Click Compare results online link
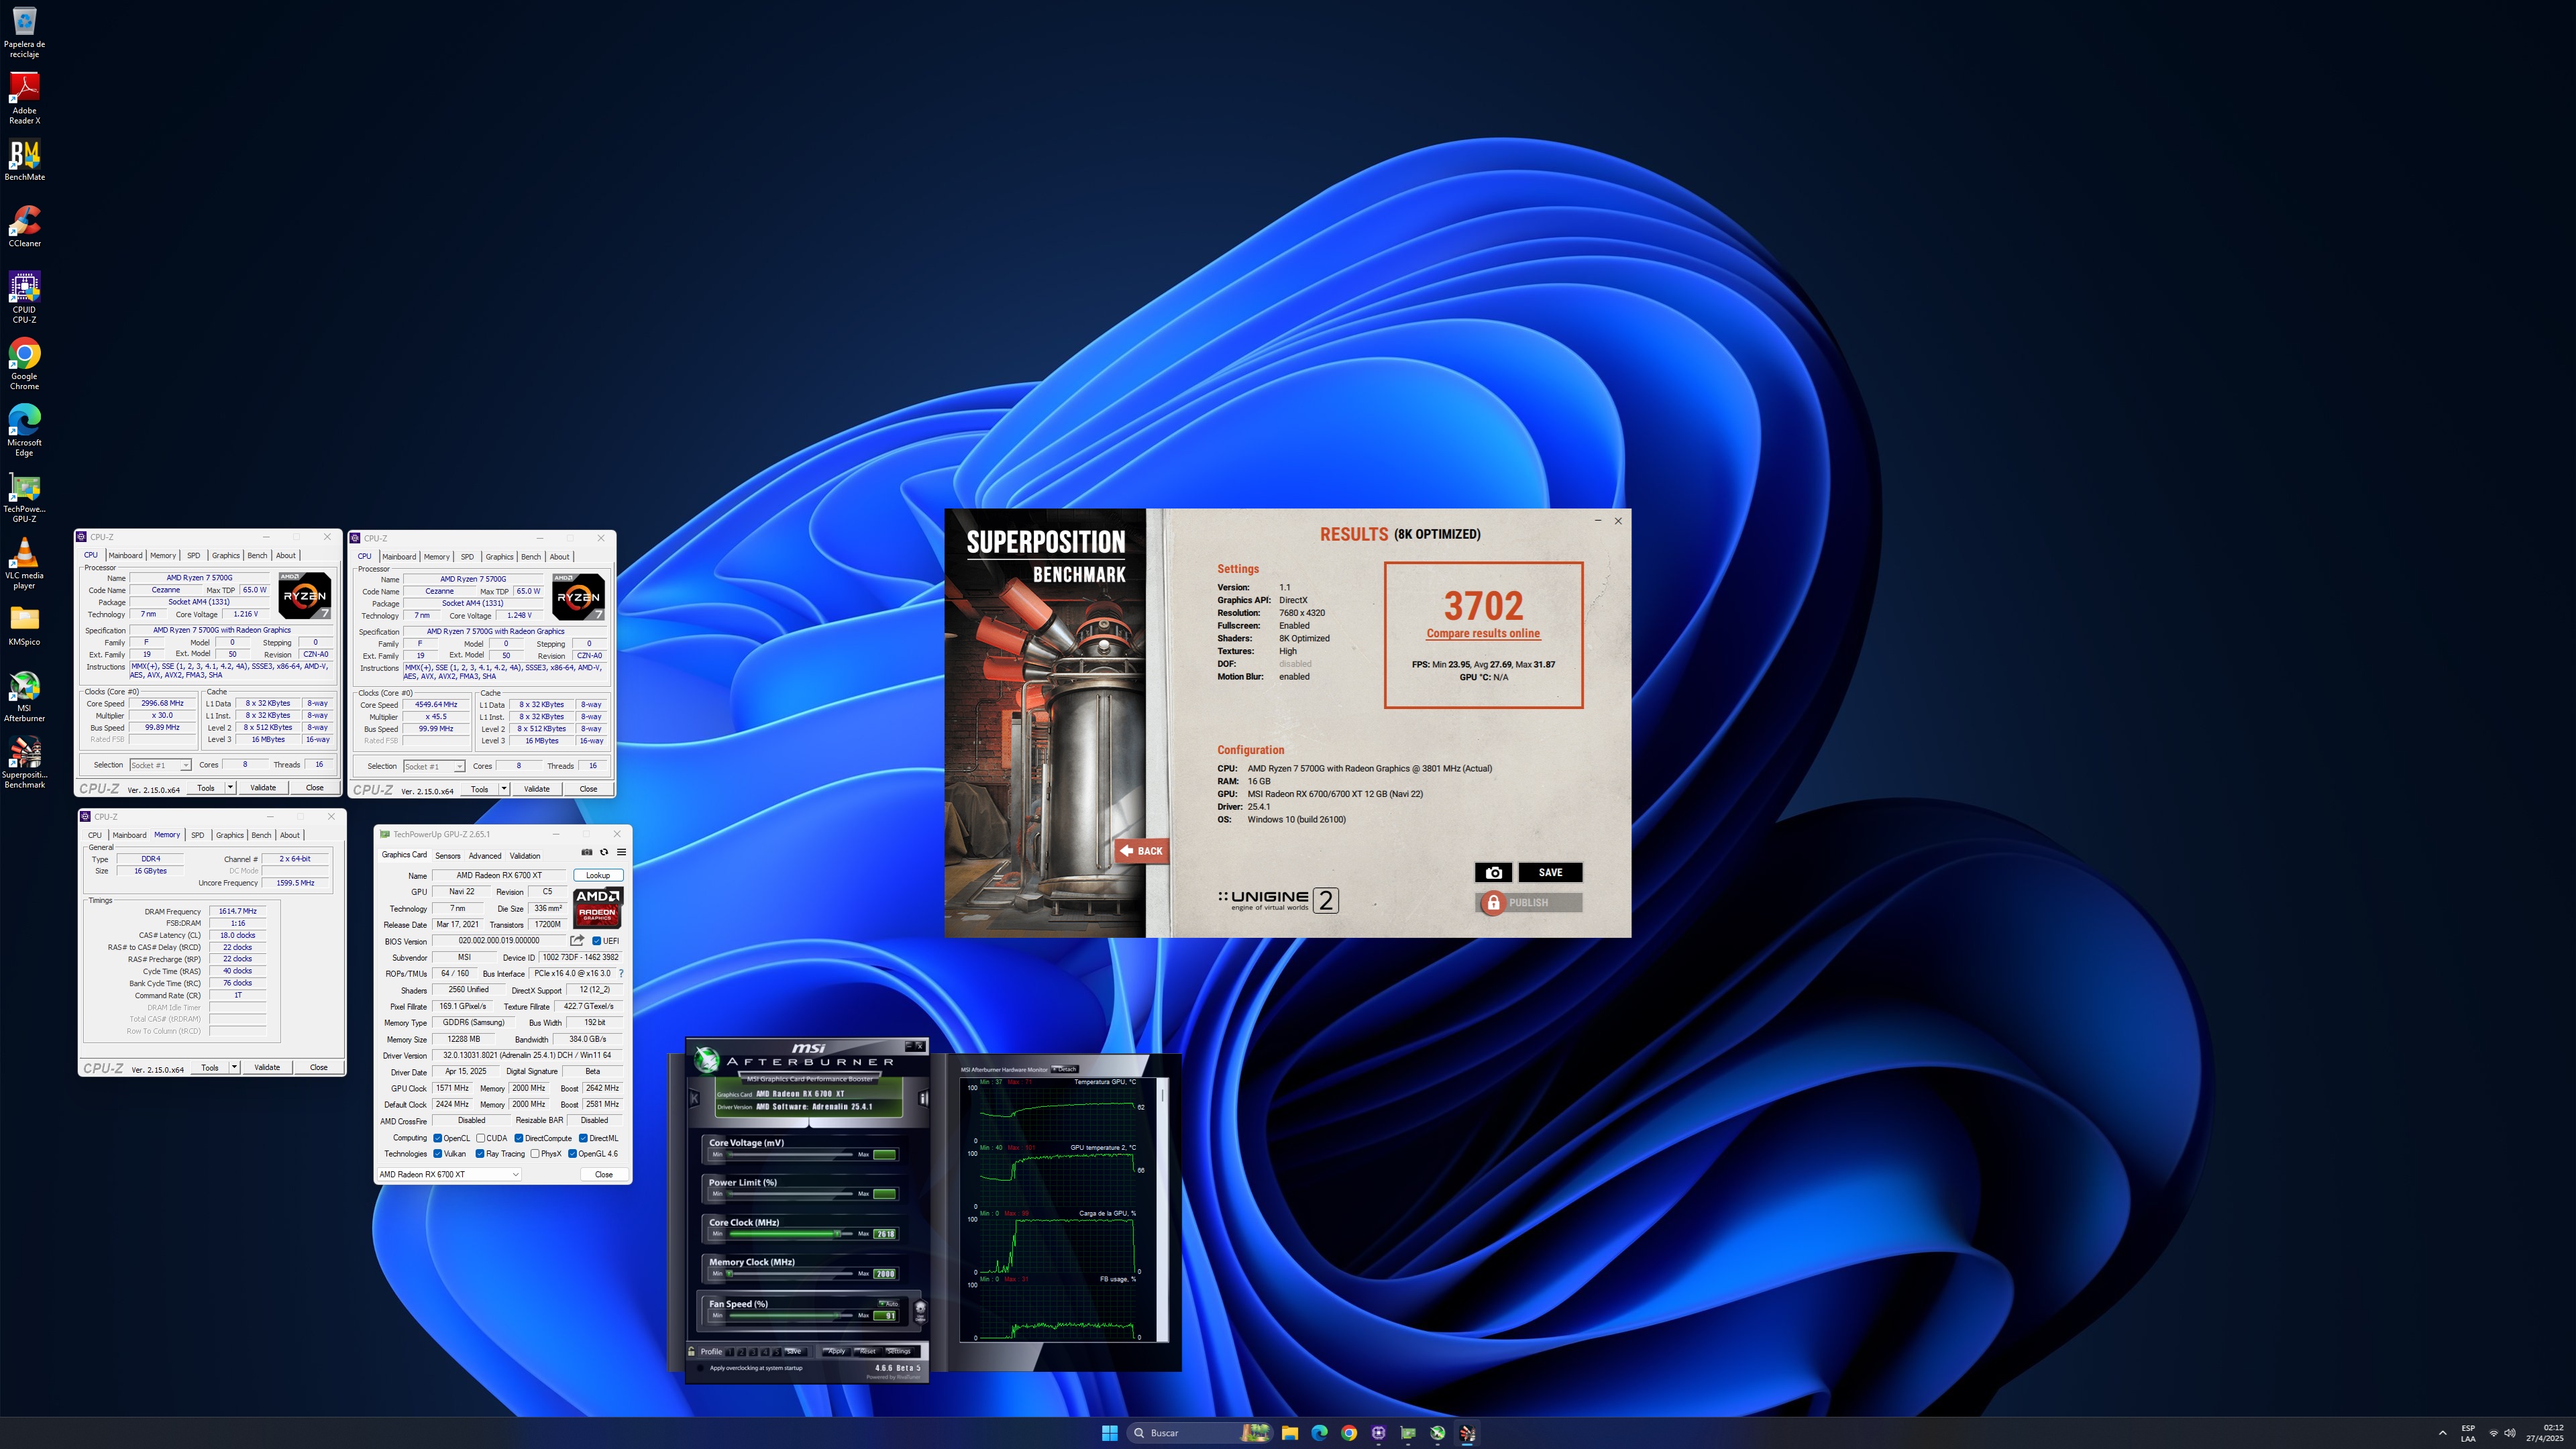Image resolution: width=2576 pixels, height=1449 pixels. (x=1483, y=633)
